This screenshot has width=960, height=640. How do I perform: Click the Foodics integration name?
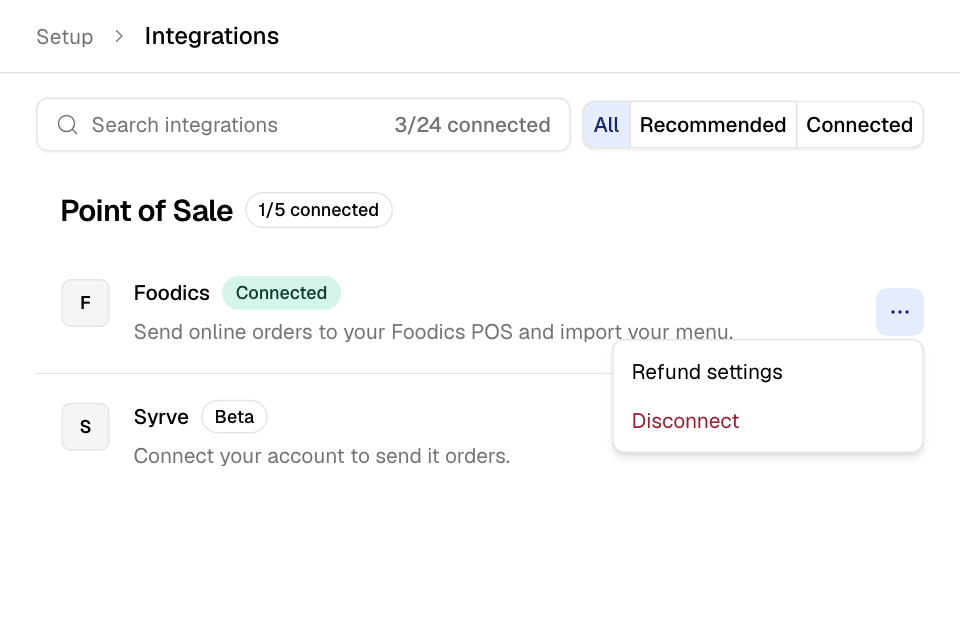[171, 293]
